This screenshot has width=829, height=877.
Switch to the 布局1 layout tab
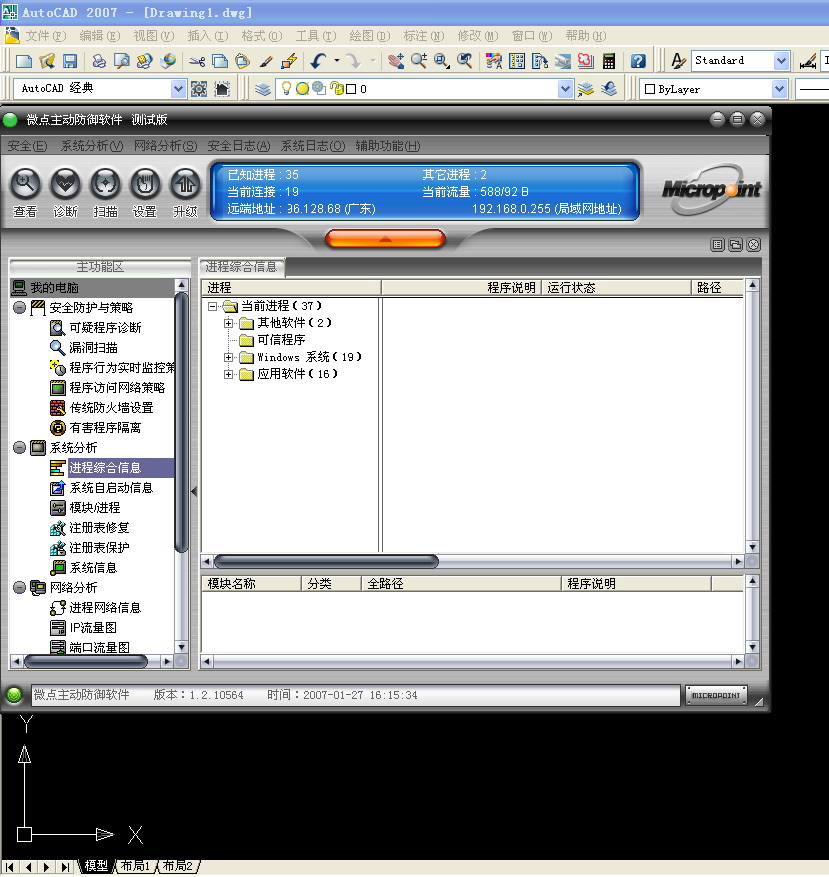pos(135,866)
